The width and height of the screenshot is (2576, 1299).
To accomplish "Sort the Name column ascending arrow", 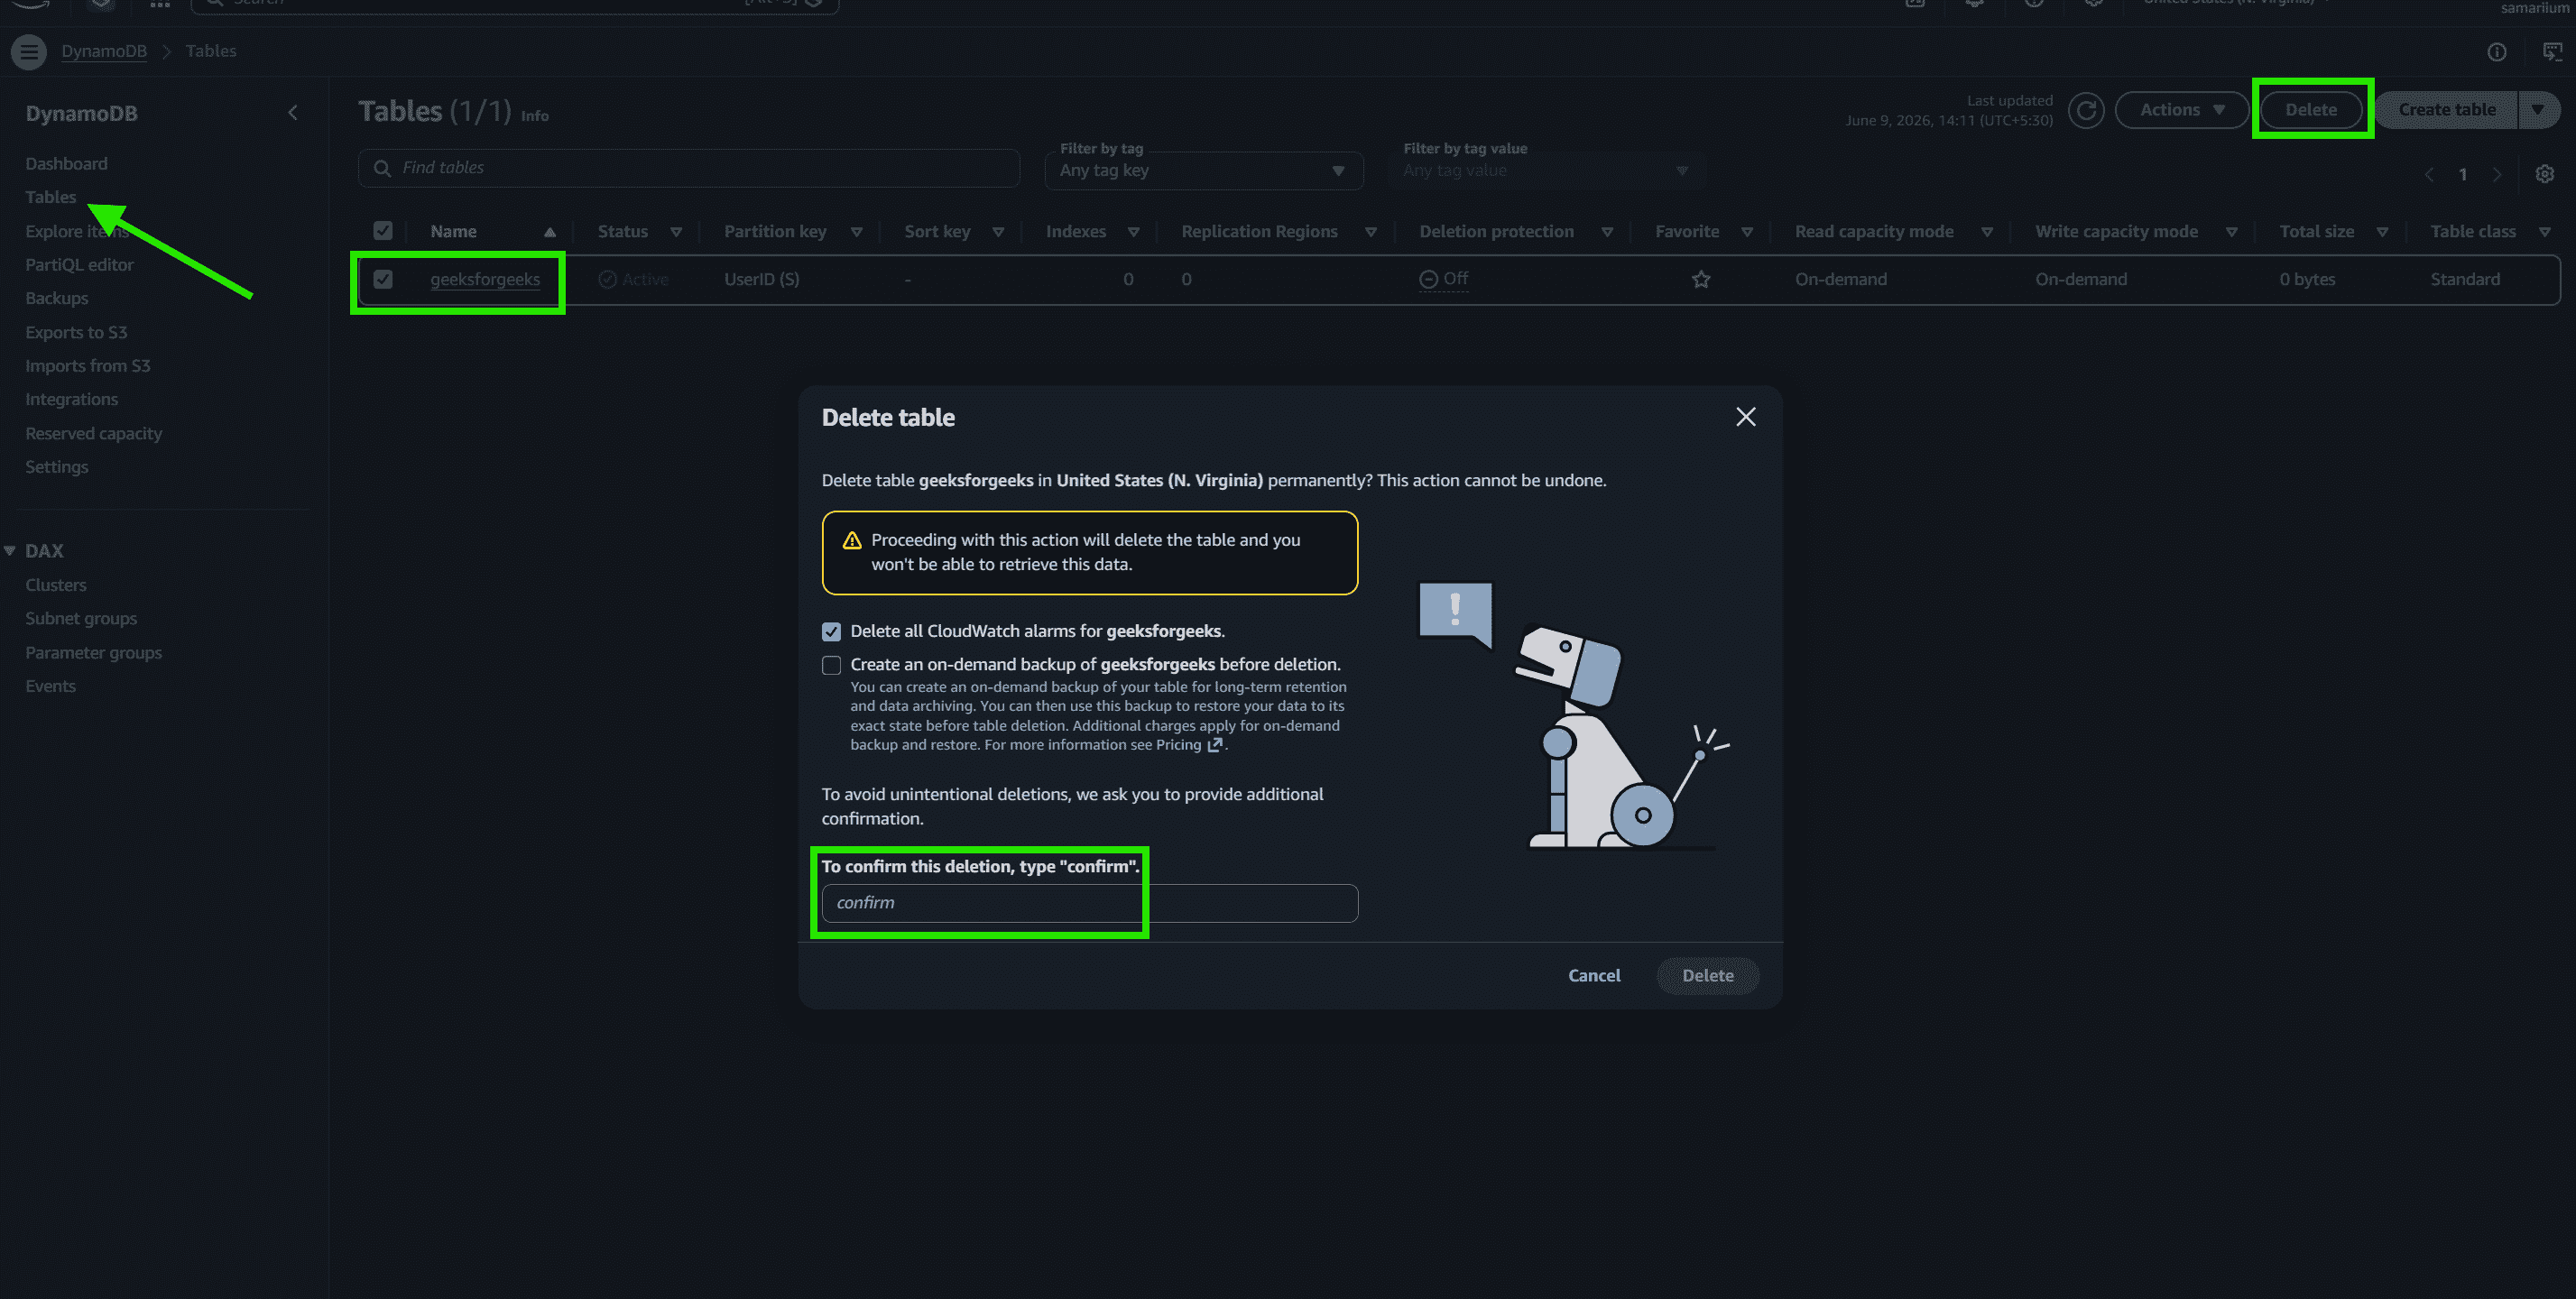I will click(x=549, y=232).
